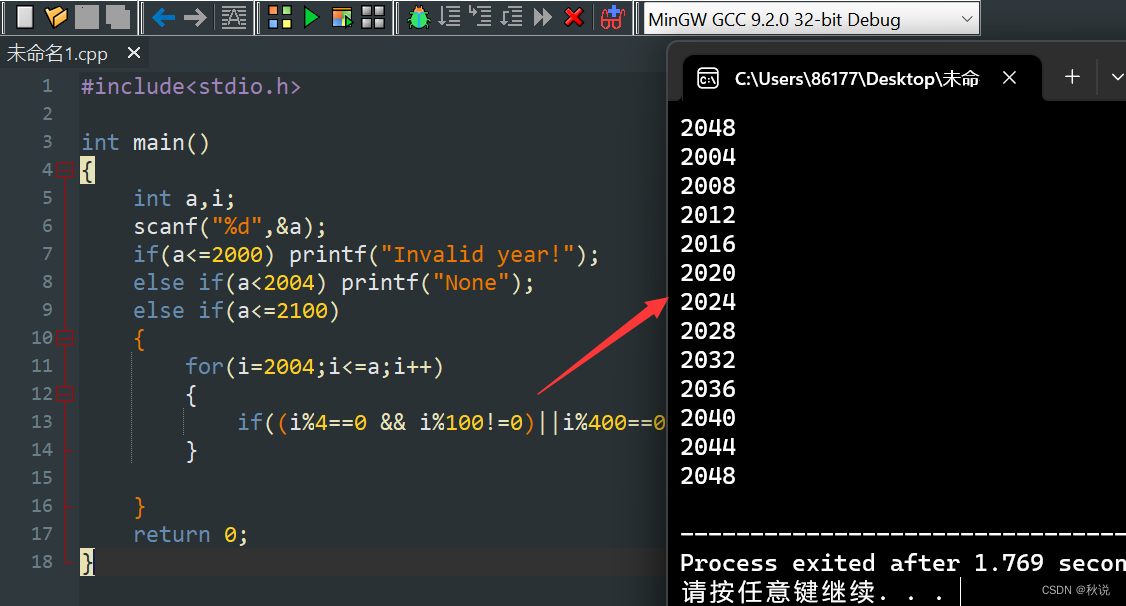Collapse the else-if block fold at line 10
The image size is (1126, 606).
65,337
